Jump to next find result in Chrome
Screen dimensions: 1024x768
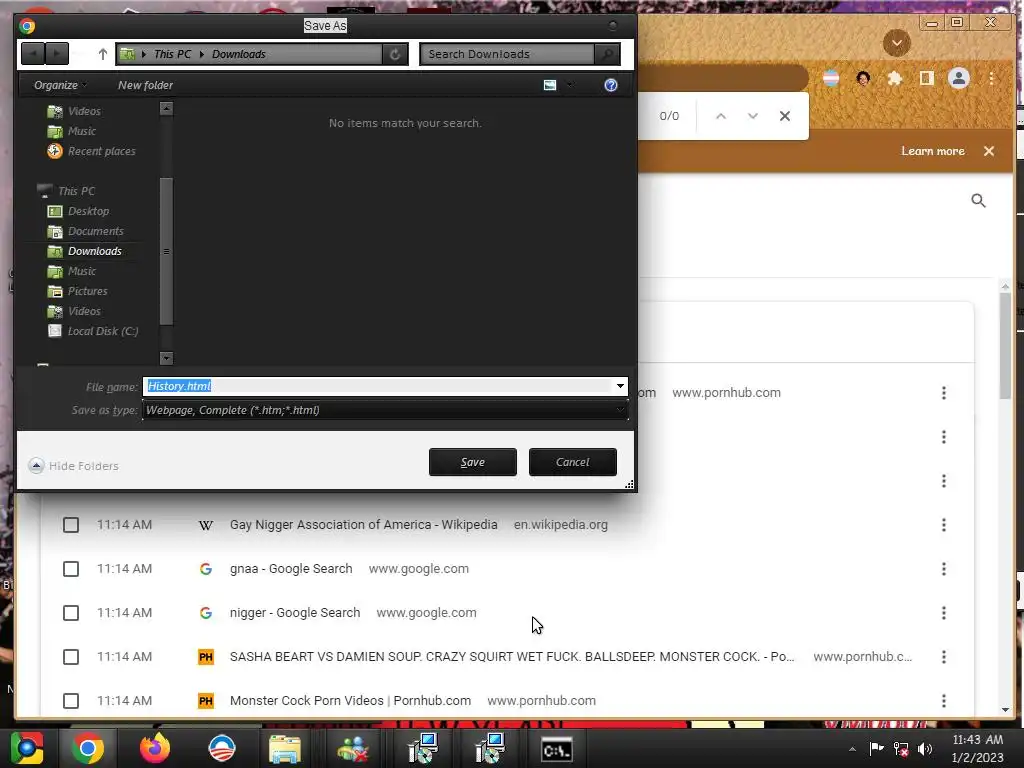(x=753, y=116)
